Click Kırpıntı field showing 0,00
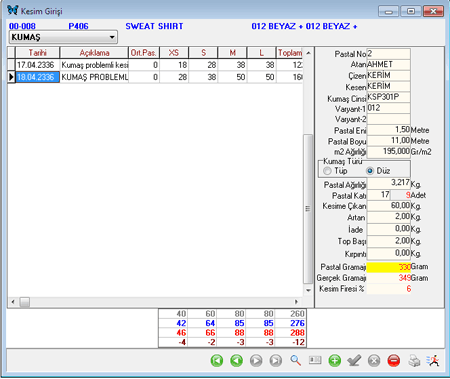The image size is (450, 379). click(388, 253)
